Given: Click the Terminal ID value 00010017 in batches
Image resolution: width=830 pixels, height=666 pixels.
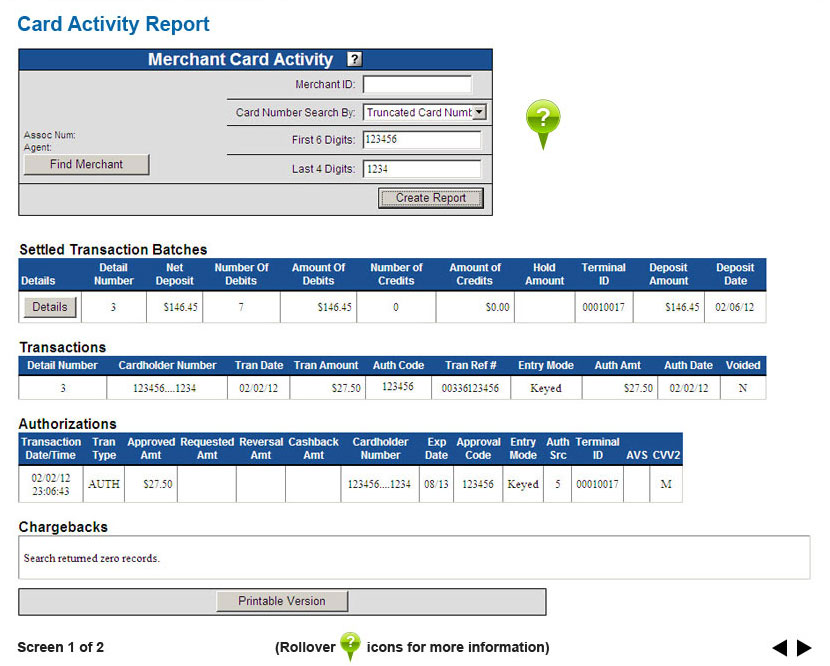Looking at the screenshot, I should pos(604,308).
